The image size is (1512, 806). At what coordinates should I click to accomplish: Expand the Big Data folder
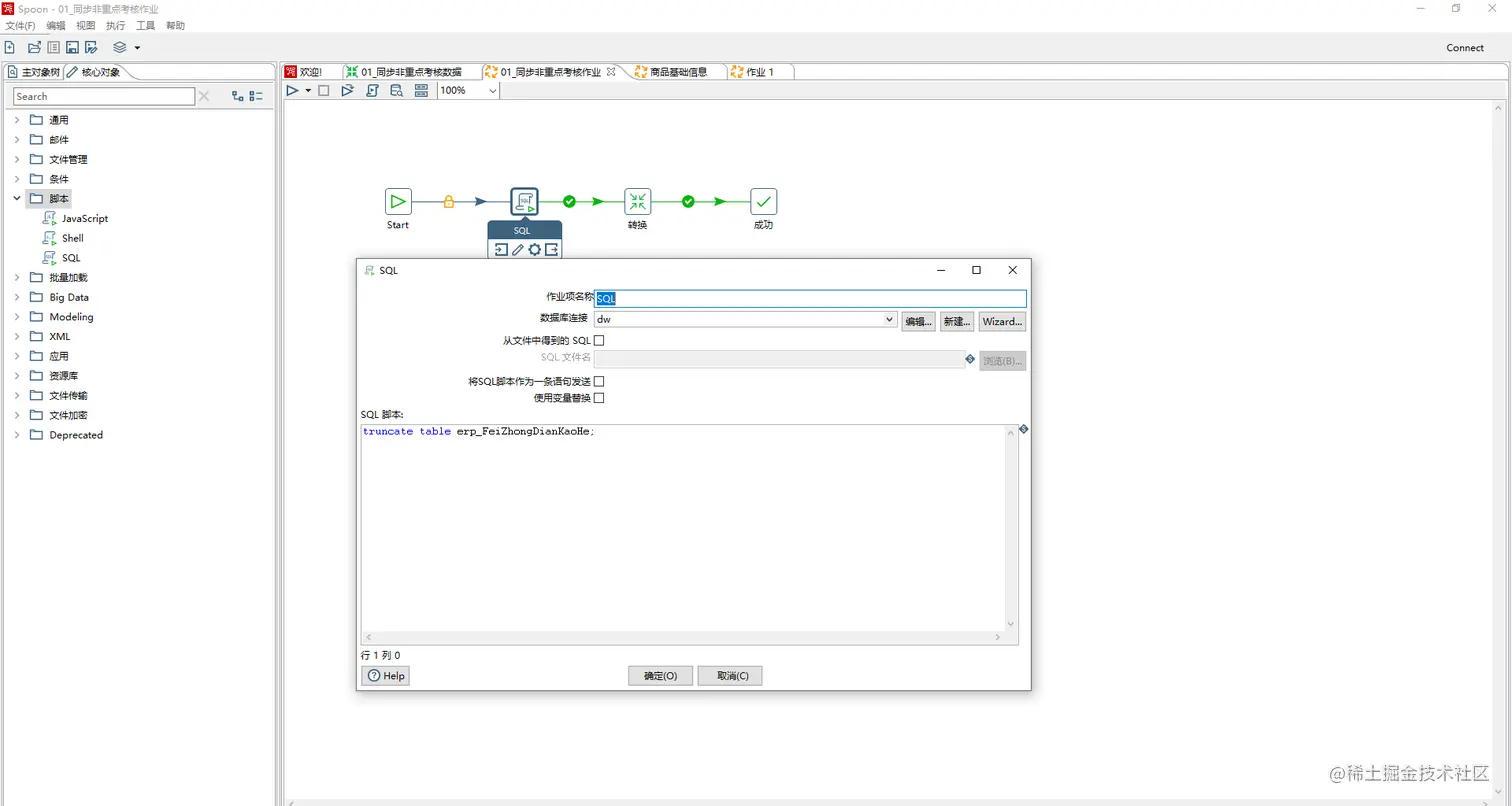tap(17, 297)
